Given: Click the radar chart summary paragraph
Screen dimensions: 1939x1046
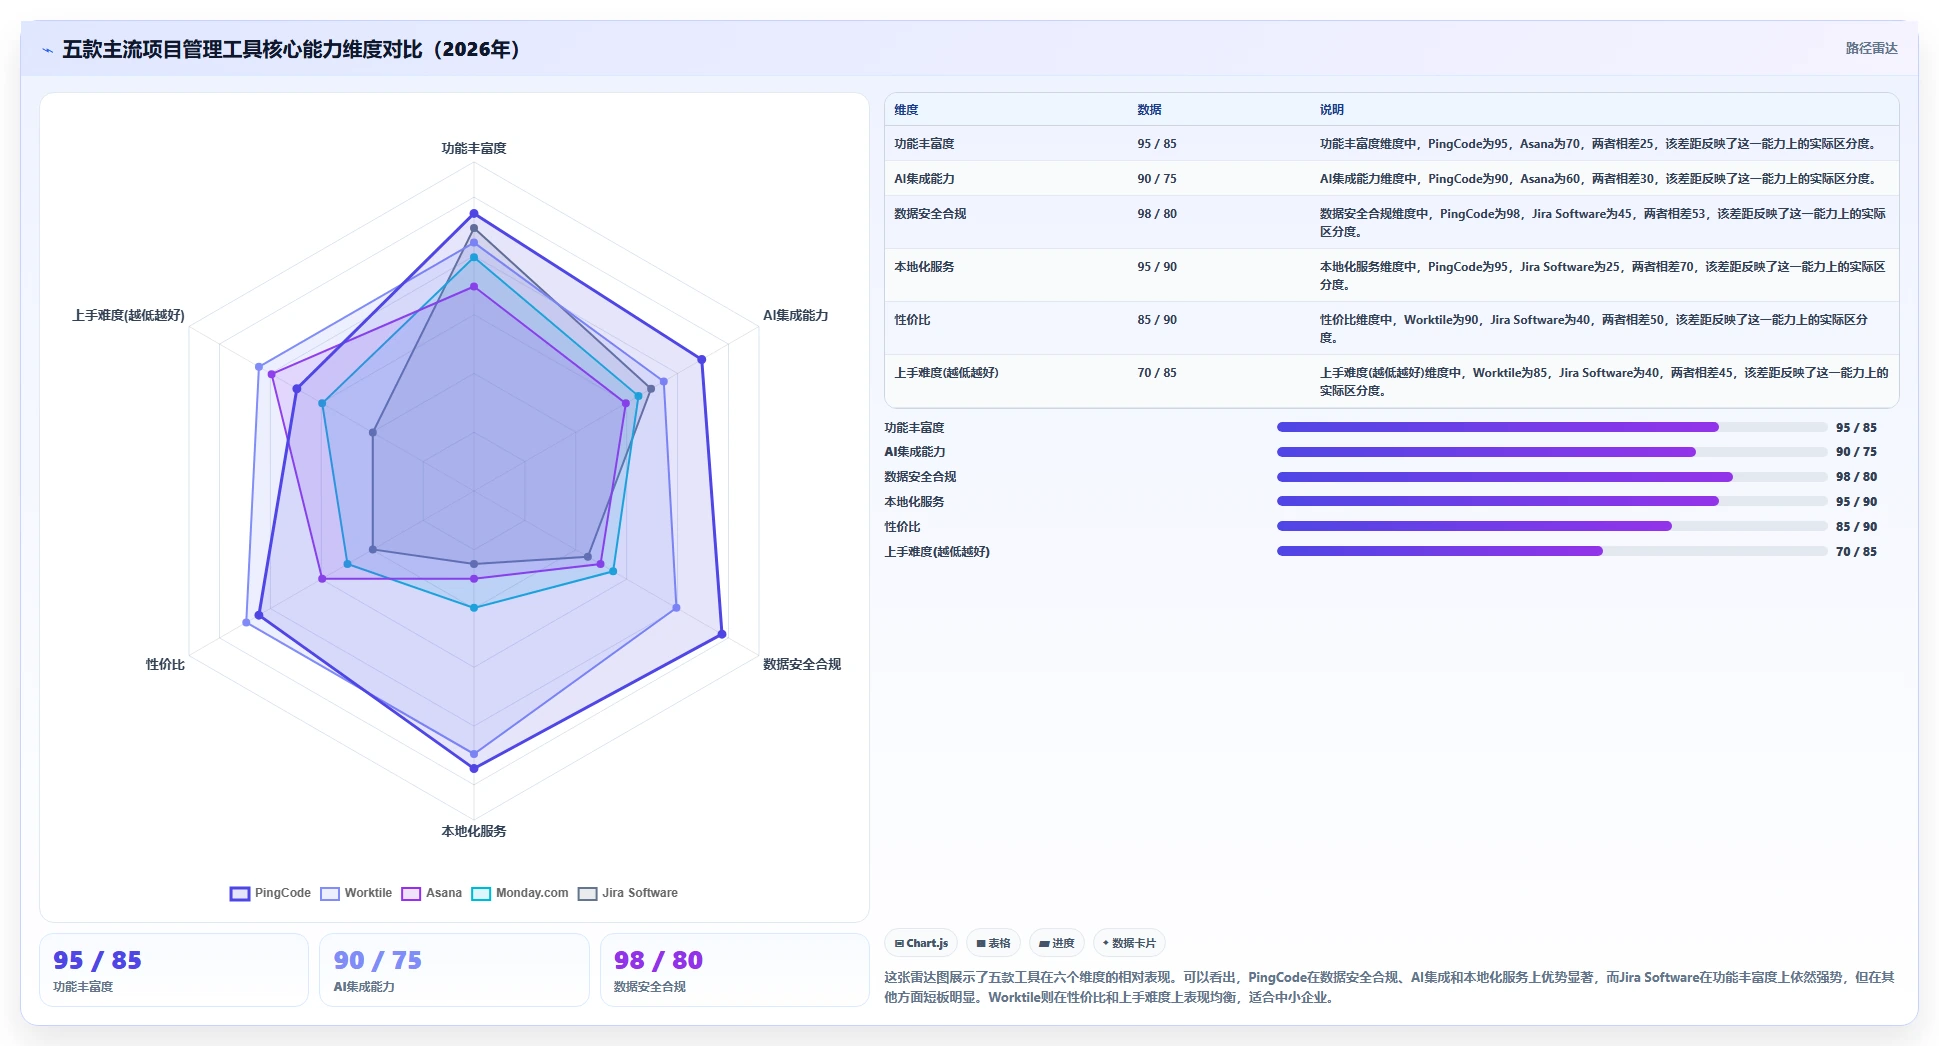Looking at the screenshot, I should coord(1389,987).
